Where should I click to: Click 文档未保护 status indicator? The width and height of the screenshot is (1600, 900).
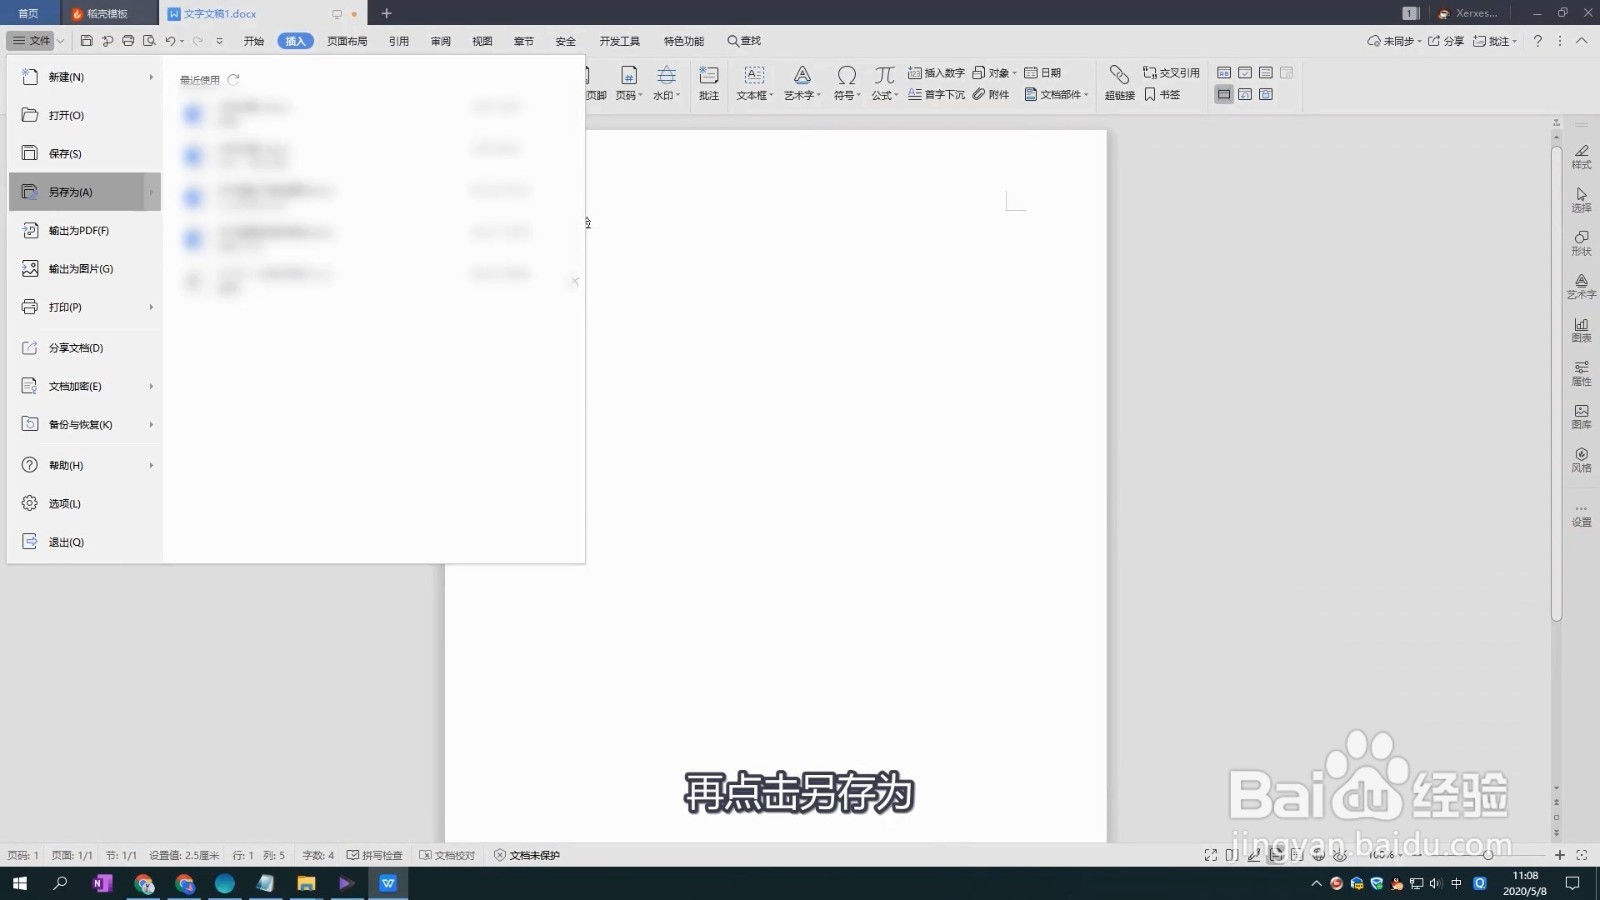[x=527, y=855]
